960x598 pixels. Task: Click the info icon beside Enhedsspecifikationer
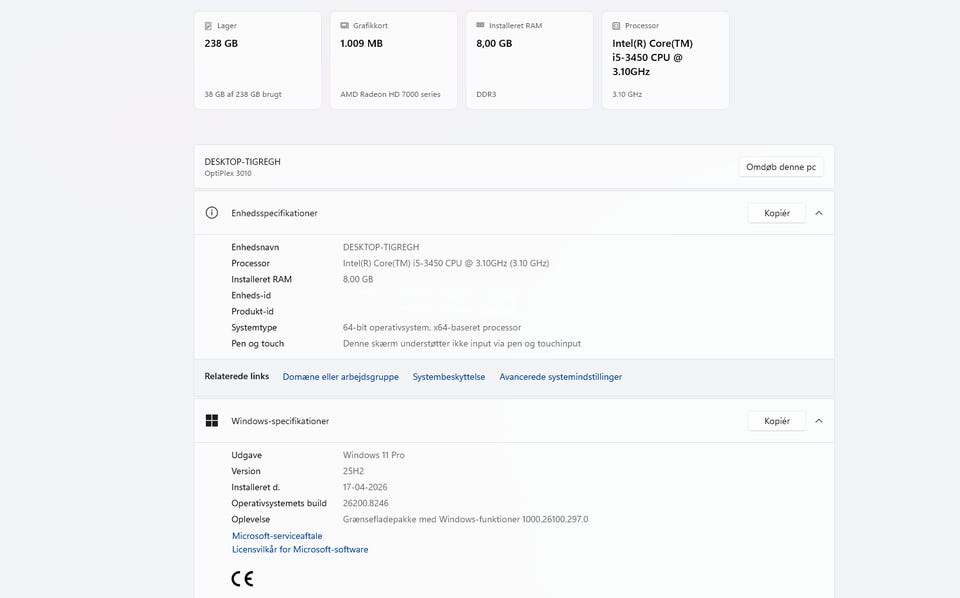click(x=212, y=213)
